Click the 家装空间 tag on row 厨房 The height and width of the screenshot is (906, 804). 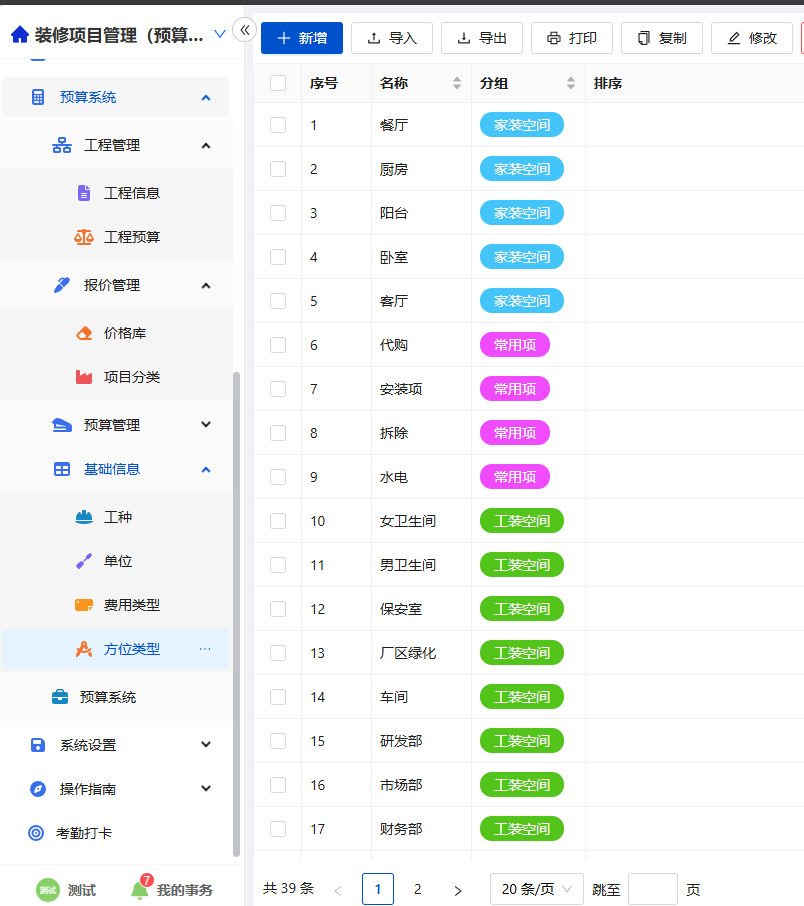click(521, 168)
